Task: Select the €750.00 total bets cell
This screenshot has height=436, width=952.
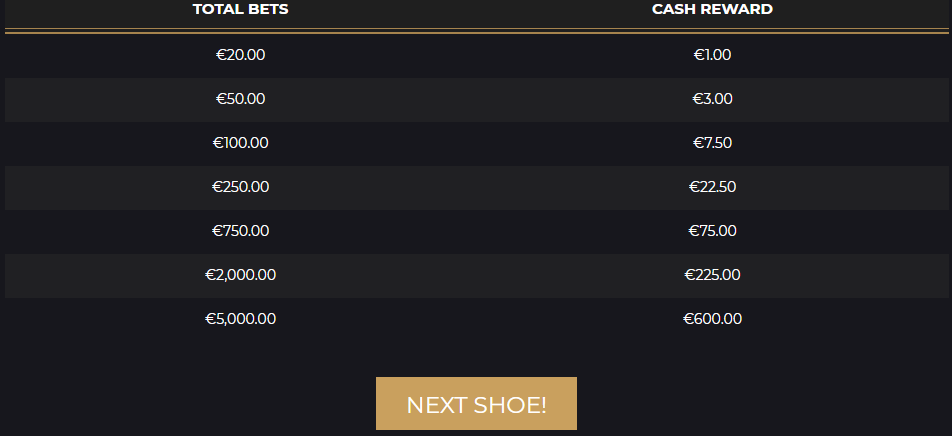Action: pyautogui.click(x=240, y=231)
